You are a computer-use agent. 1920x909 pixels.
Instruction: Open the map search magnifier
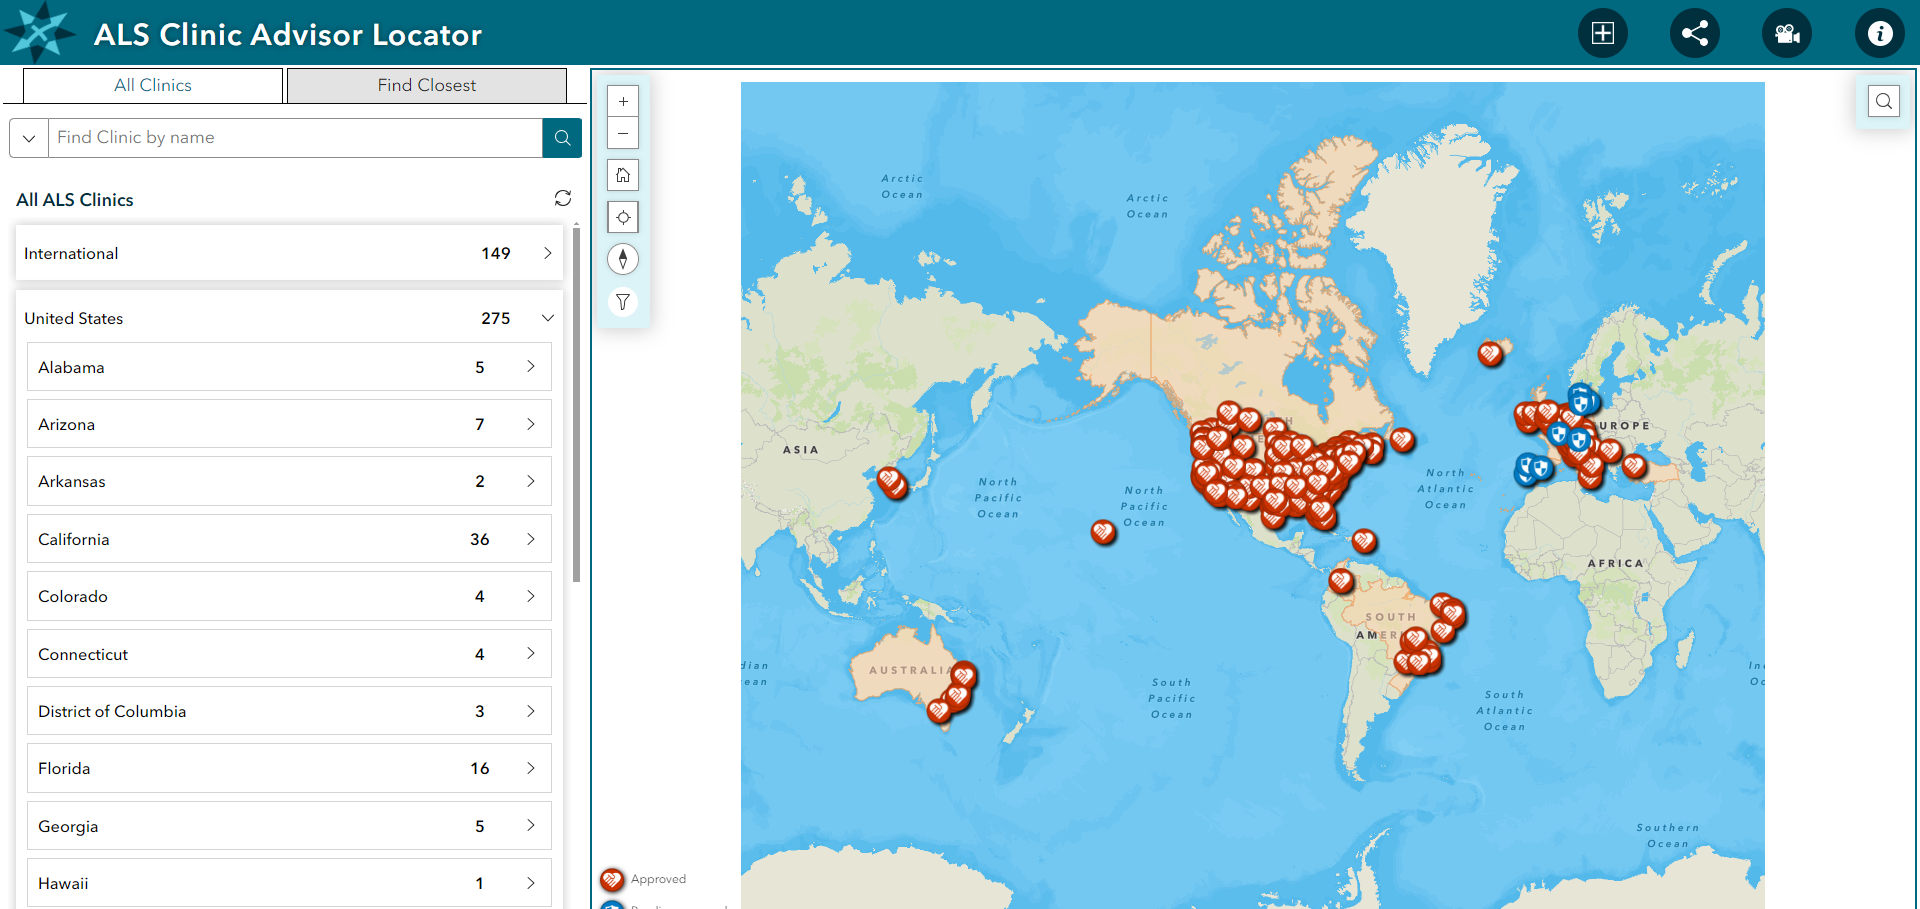pos(1883,101)
